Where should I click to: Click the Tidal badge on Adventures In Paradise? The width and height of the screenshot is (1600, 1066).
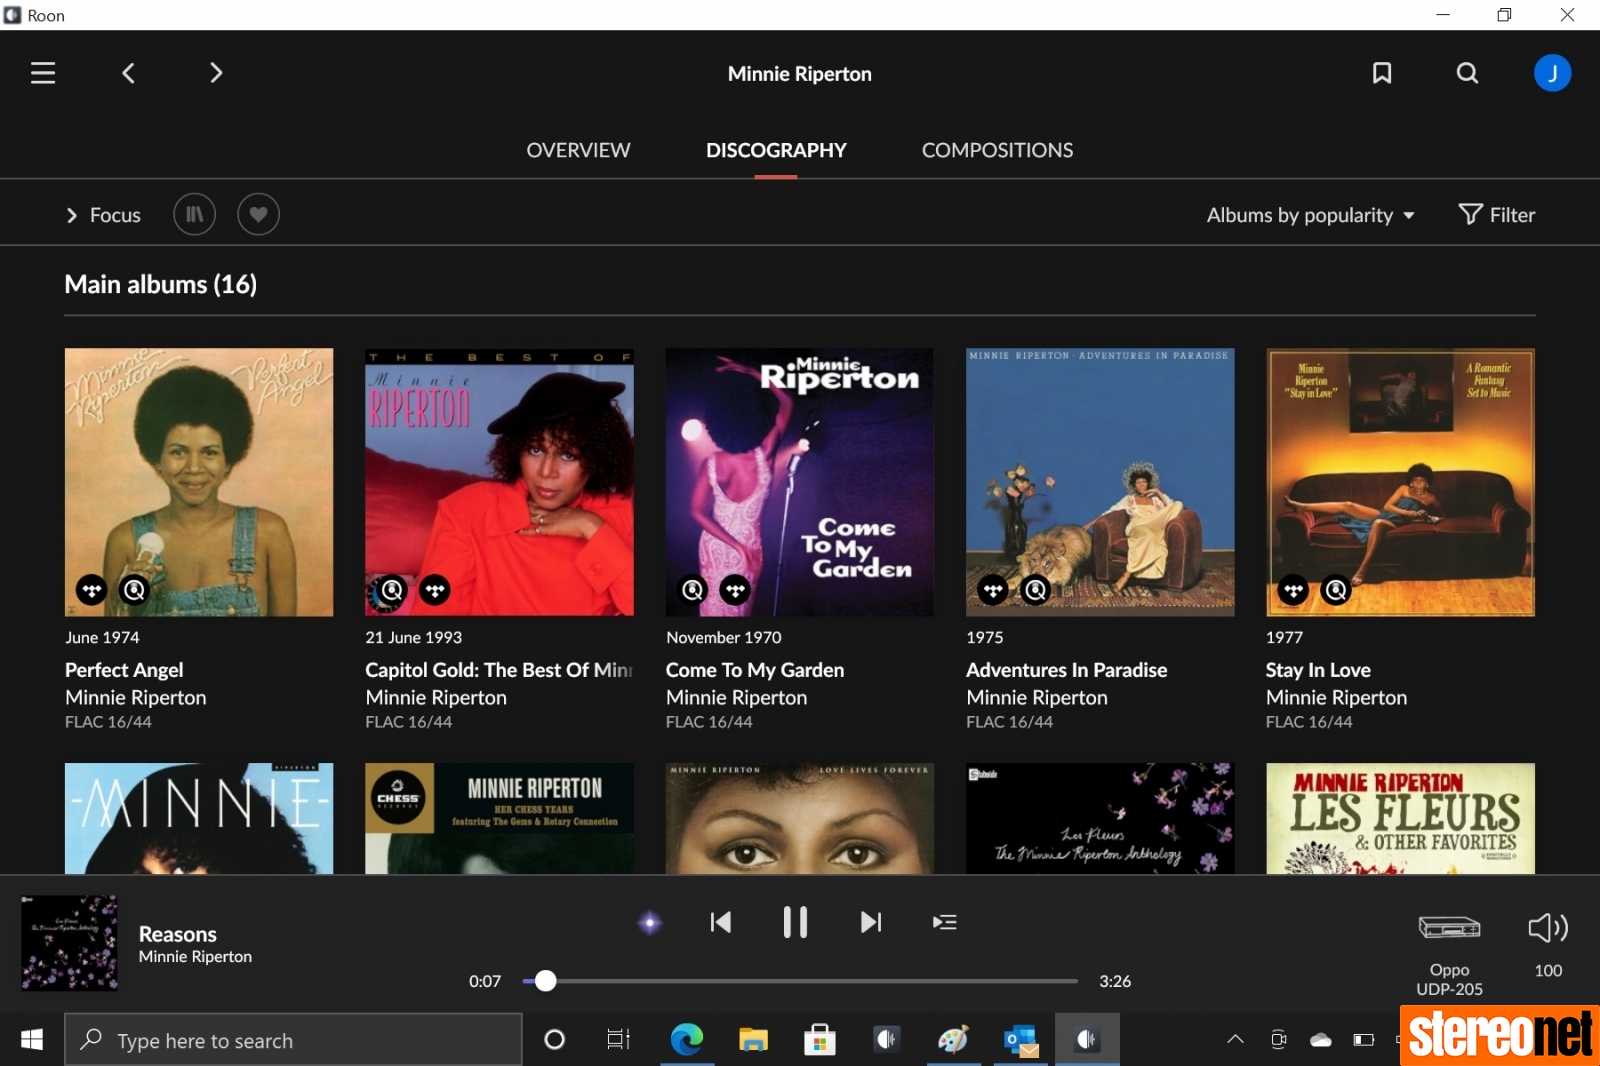coord(993,590)
